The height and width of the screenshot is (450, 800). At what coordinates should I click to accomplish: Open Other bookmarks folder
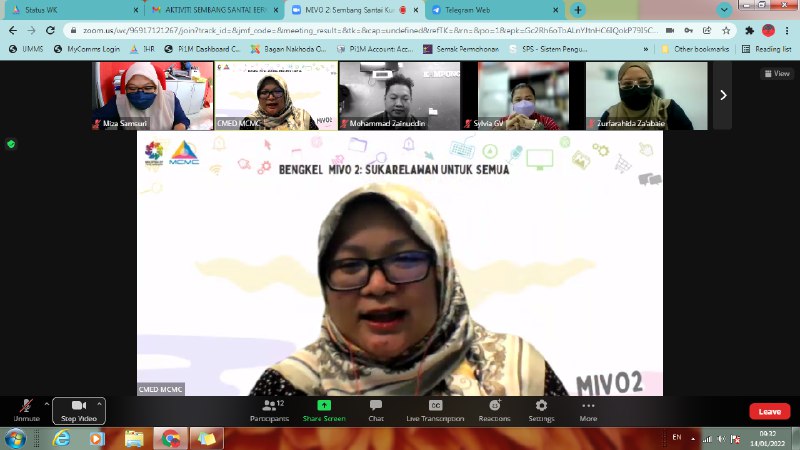695,49
